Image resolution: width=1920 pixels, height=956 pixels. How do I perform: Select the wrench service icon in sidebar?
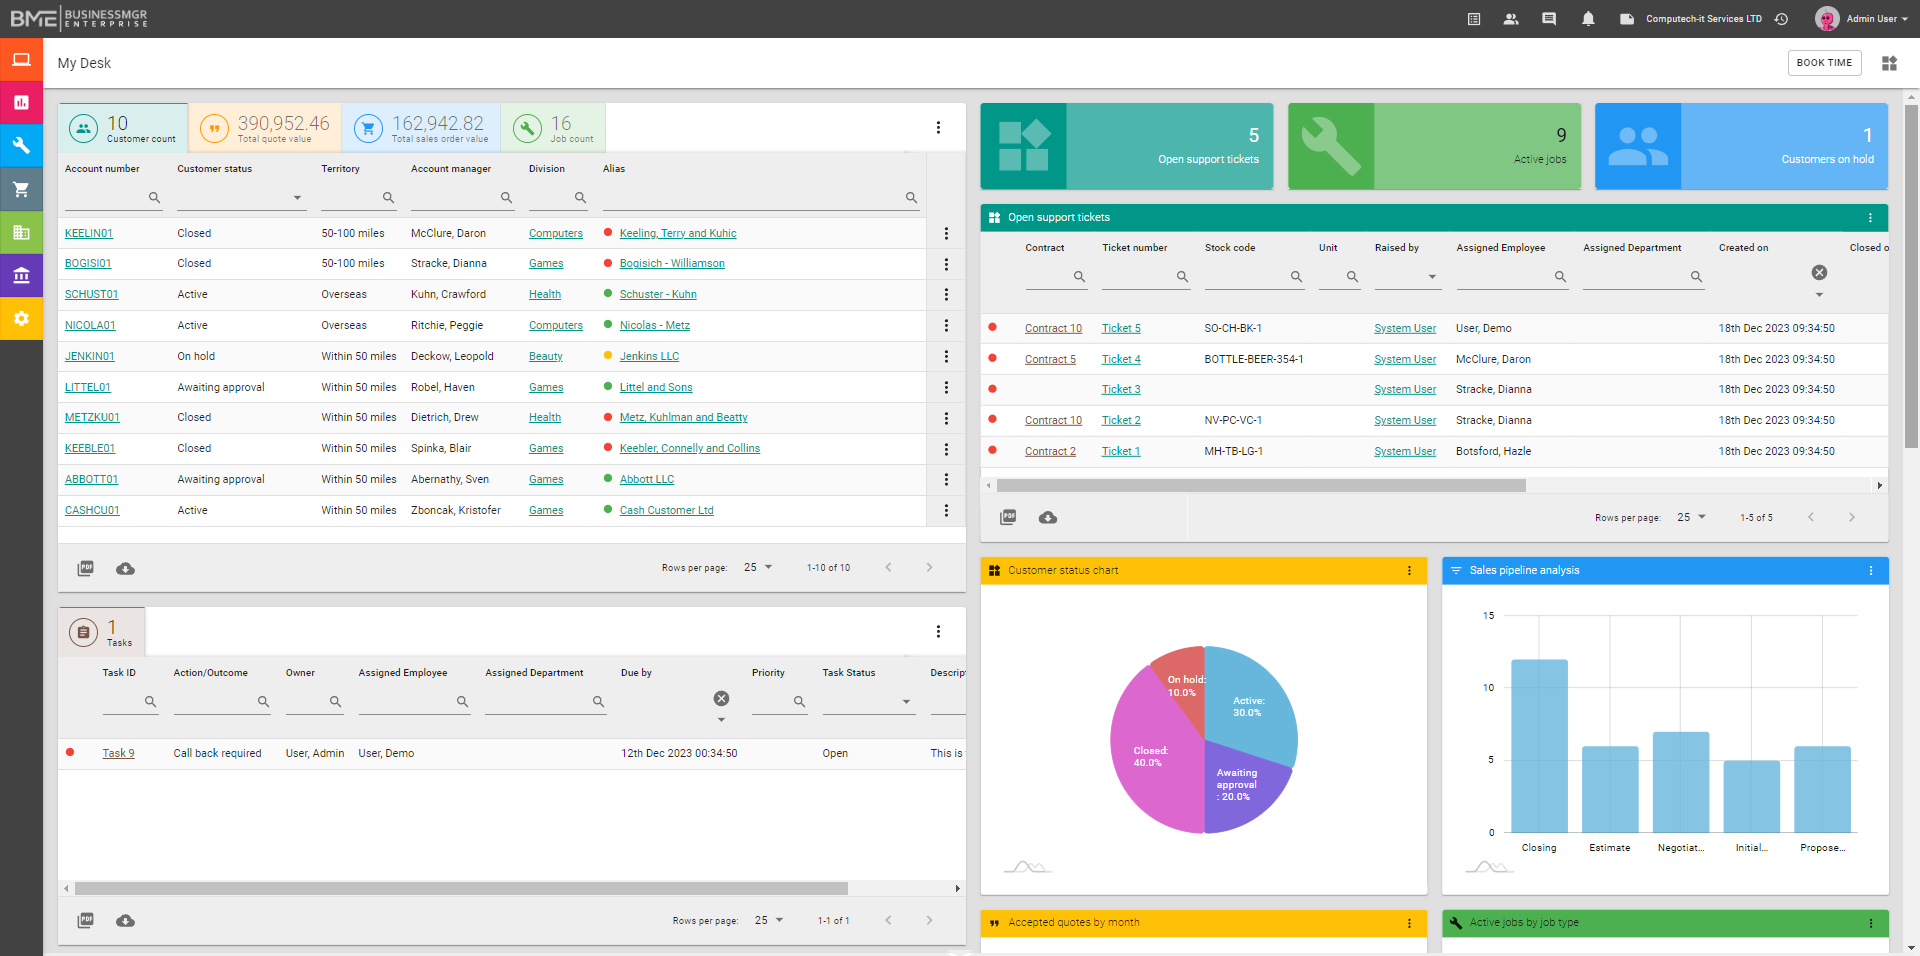[22, 145]
